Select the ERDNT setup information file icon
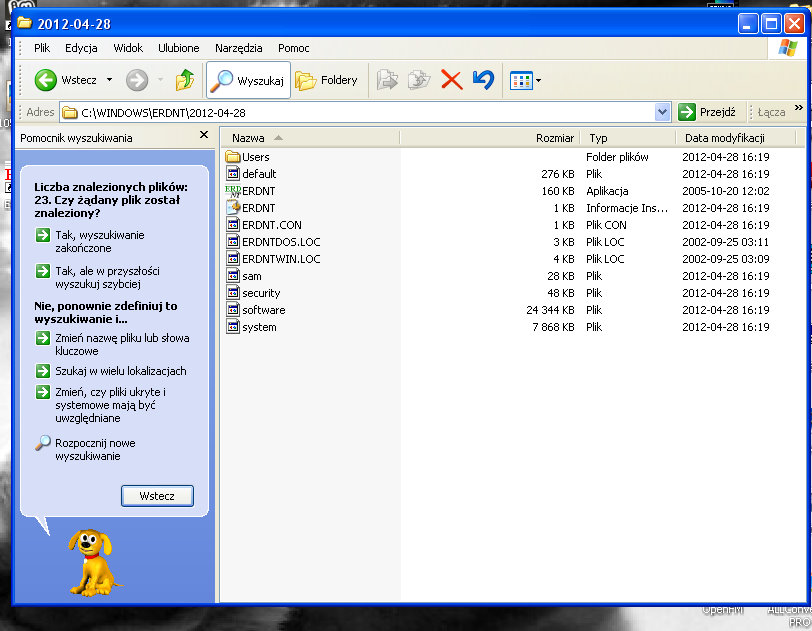 tap(233, 208)
